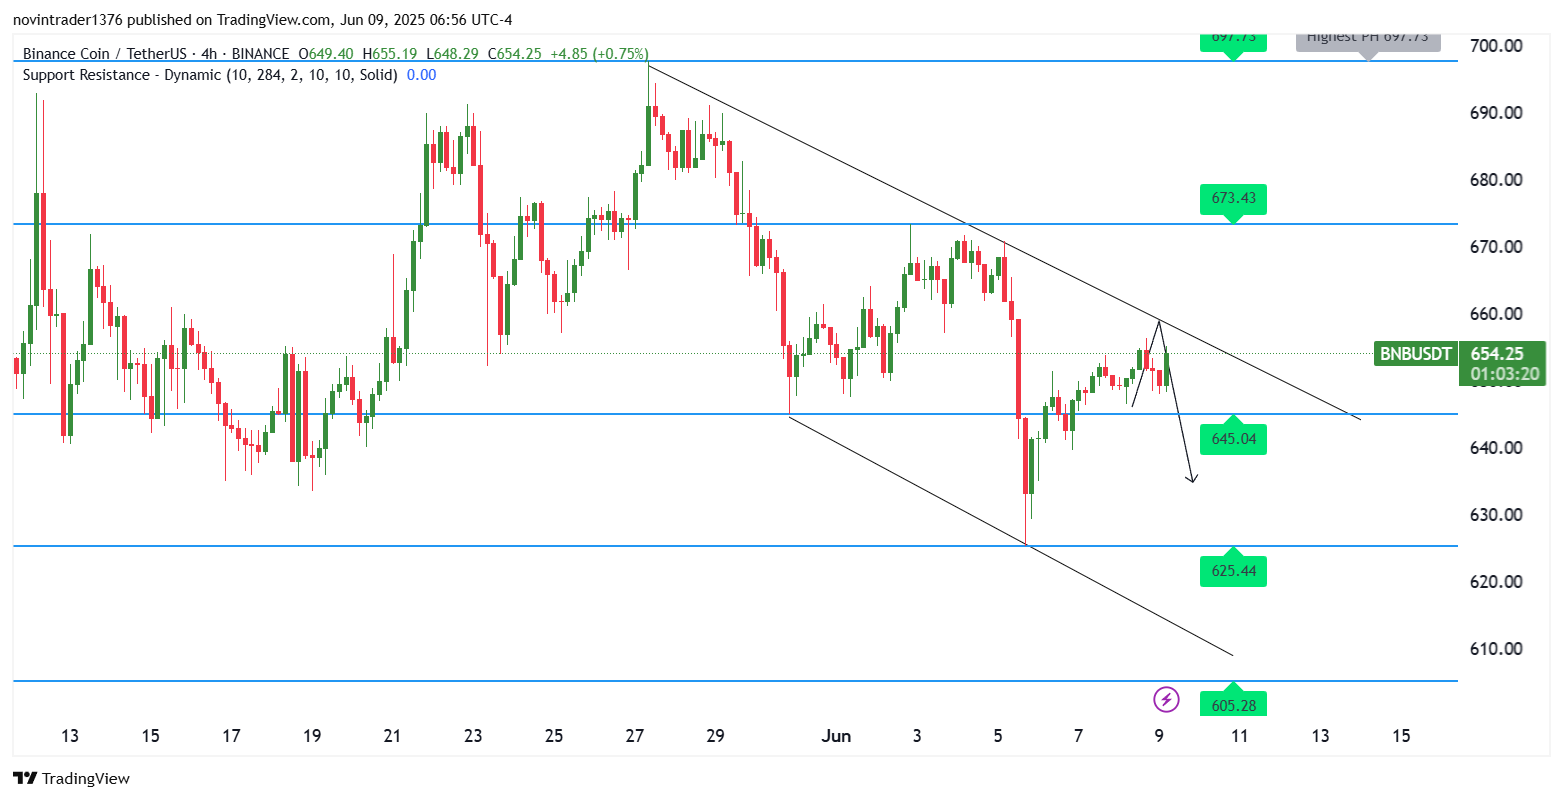
Task: Click the change value +4.85 (+0.75%)
Action: 599,54
